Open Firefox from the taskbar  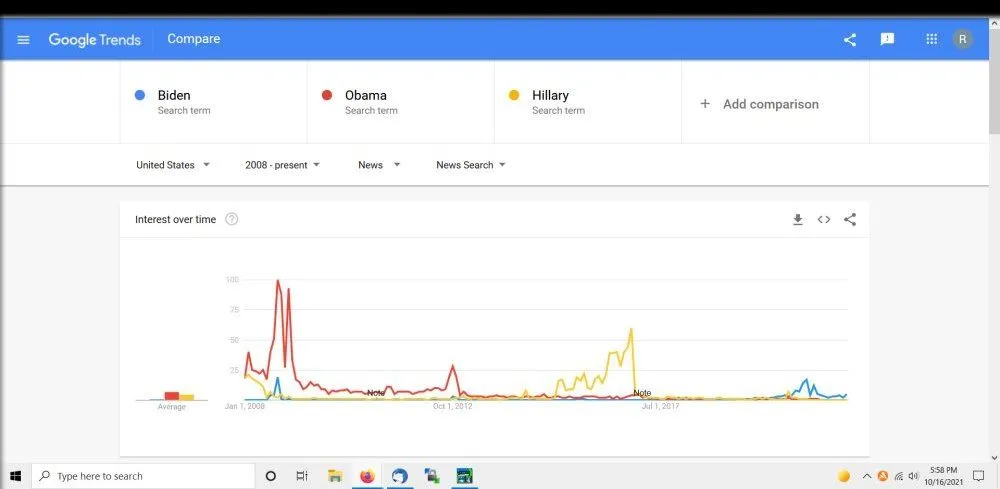click(367, 476)
